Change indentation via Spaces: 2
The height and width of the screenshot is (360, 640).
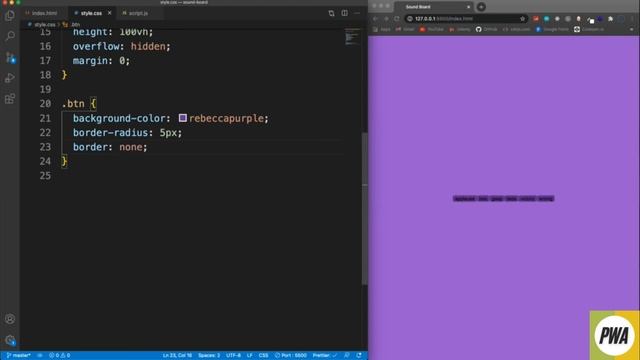[209, 356]
